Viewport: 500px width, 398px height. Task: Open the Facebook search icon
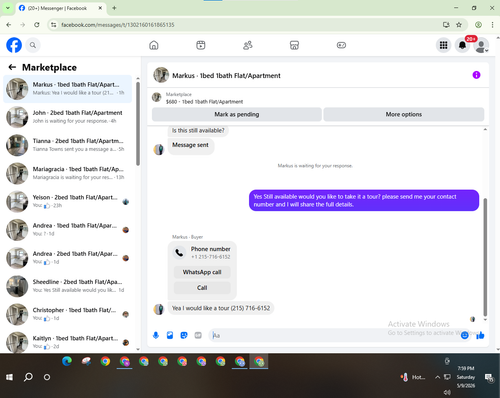pyautogui.click(x=33, y=45)
